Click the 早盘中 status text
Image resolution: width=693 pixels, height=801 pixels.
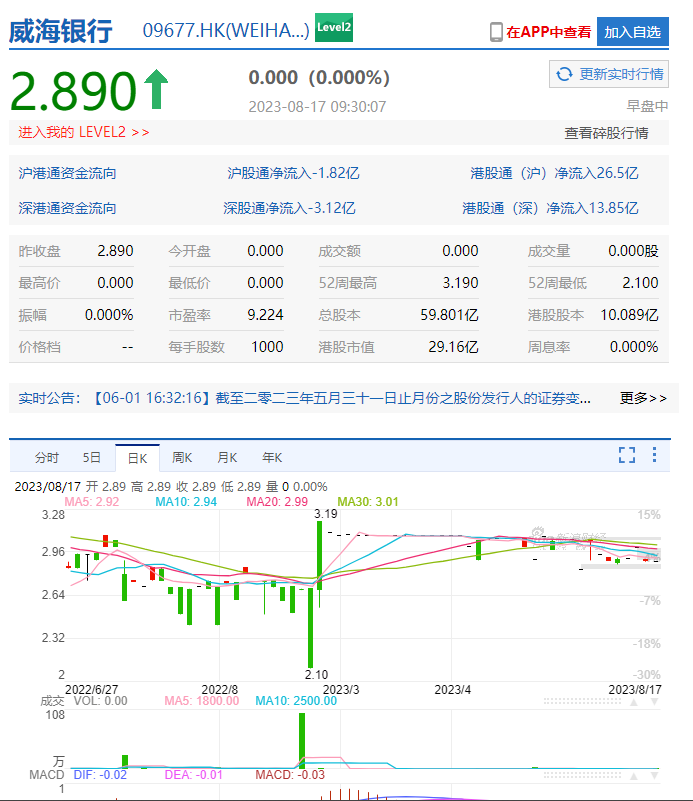pos(648,106)
